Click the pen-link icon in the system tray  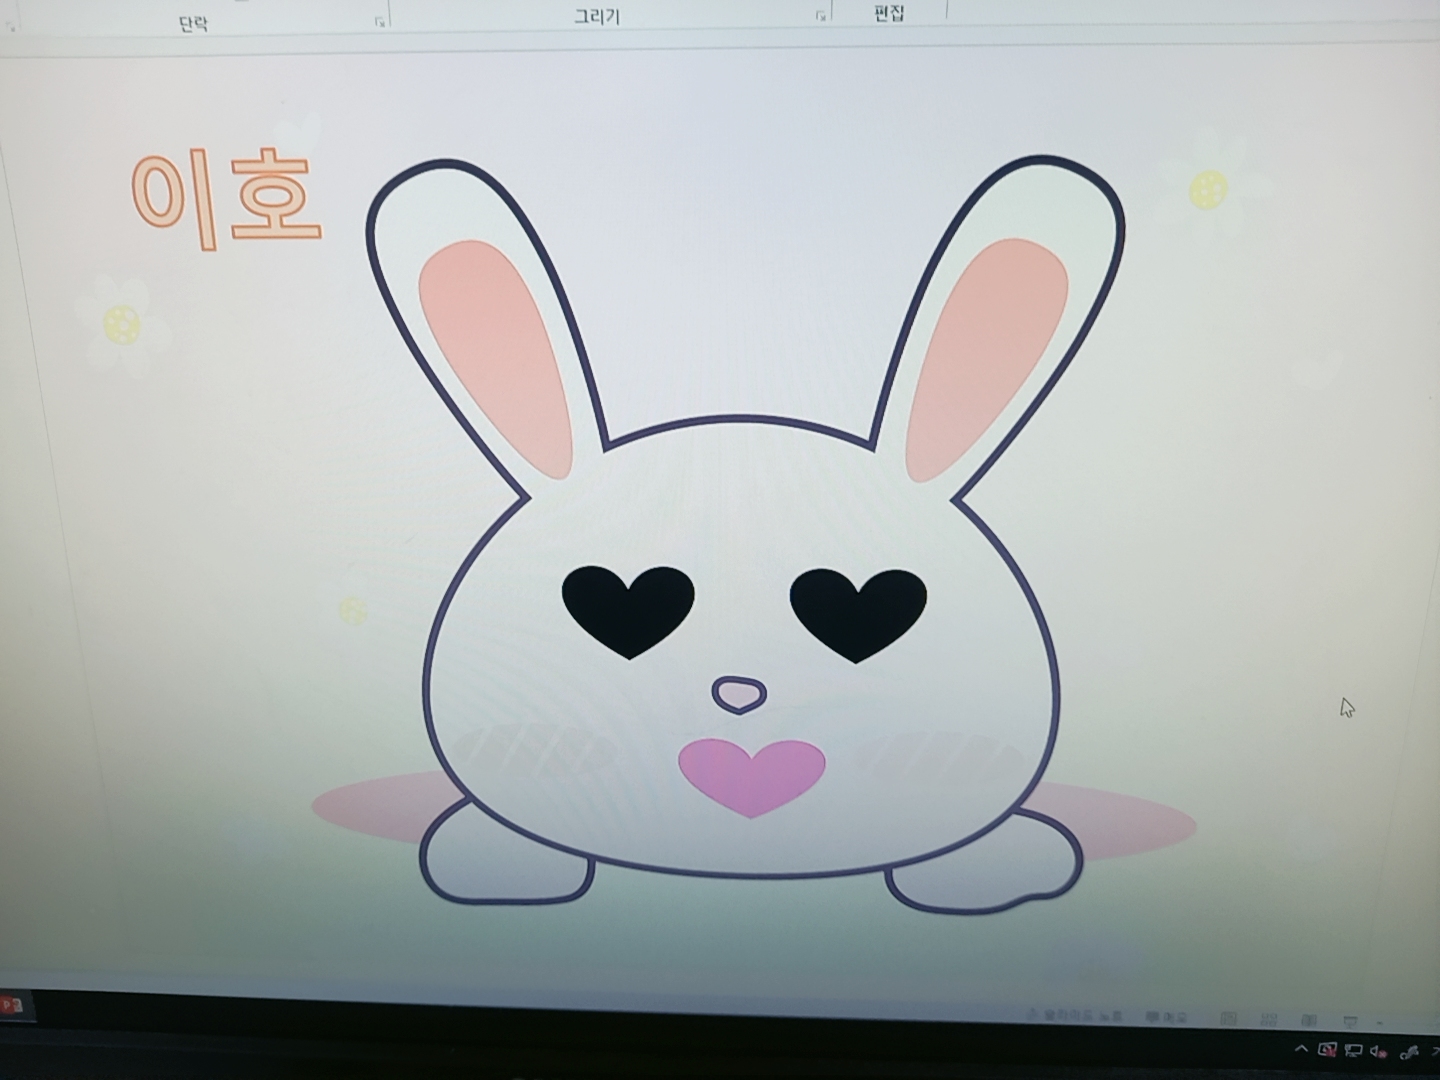click(1409, 1051)
